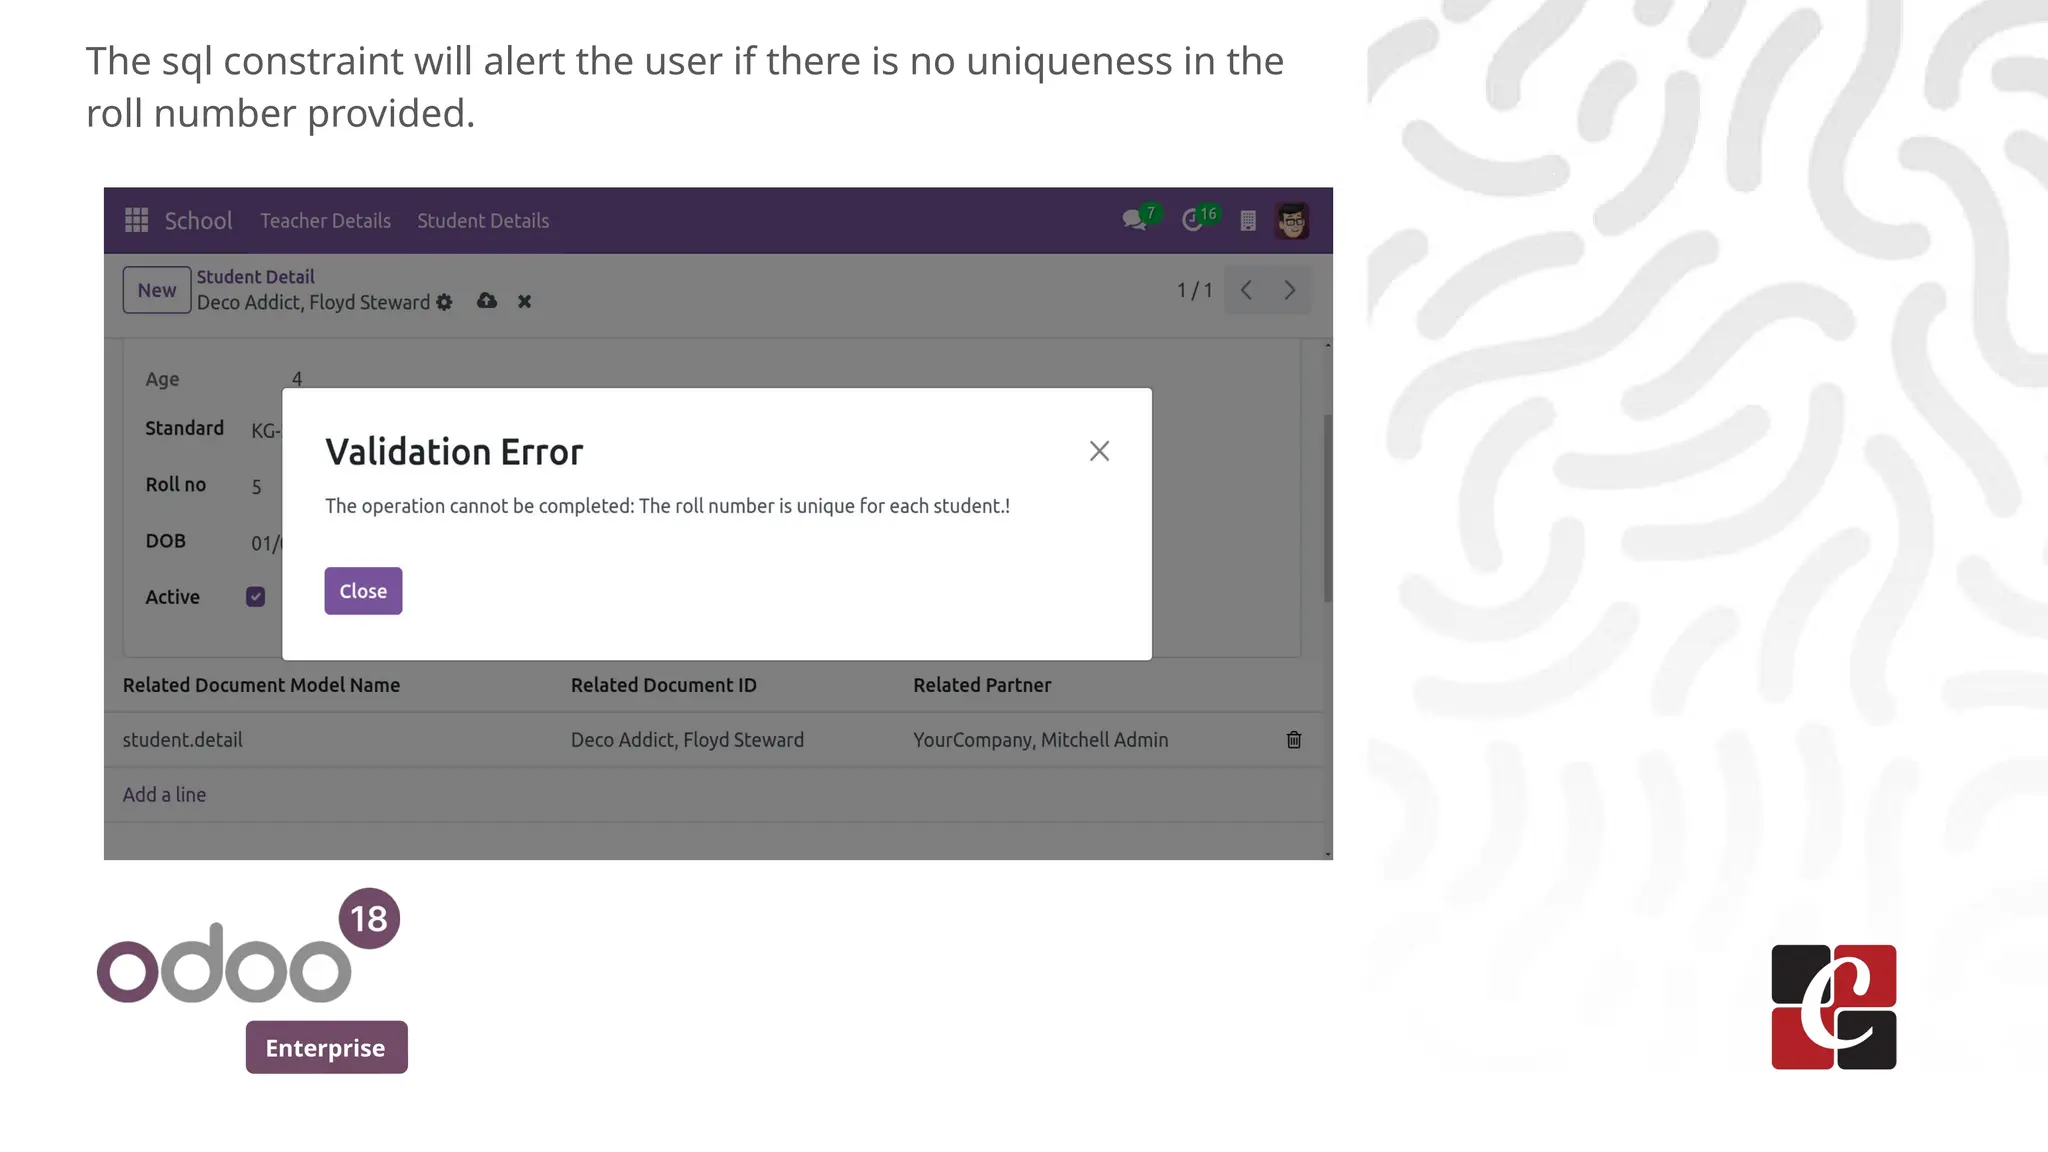Click the 1 / 1 pager counter

click(1194, 290)
